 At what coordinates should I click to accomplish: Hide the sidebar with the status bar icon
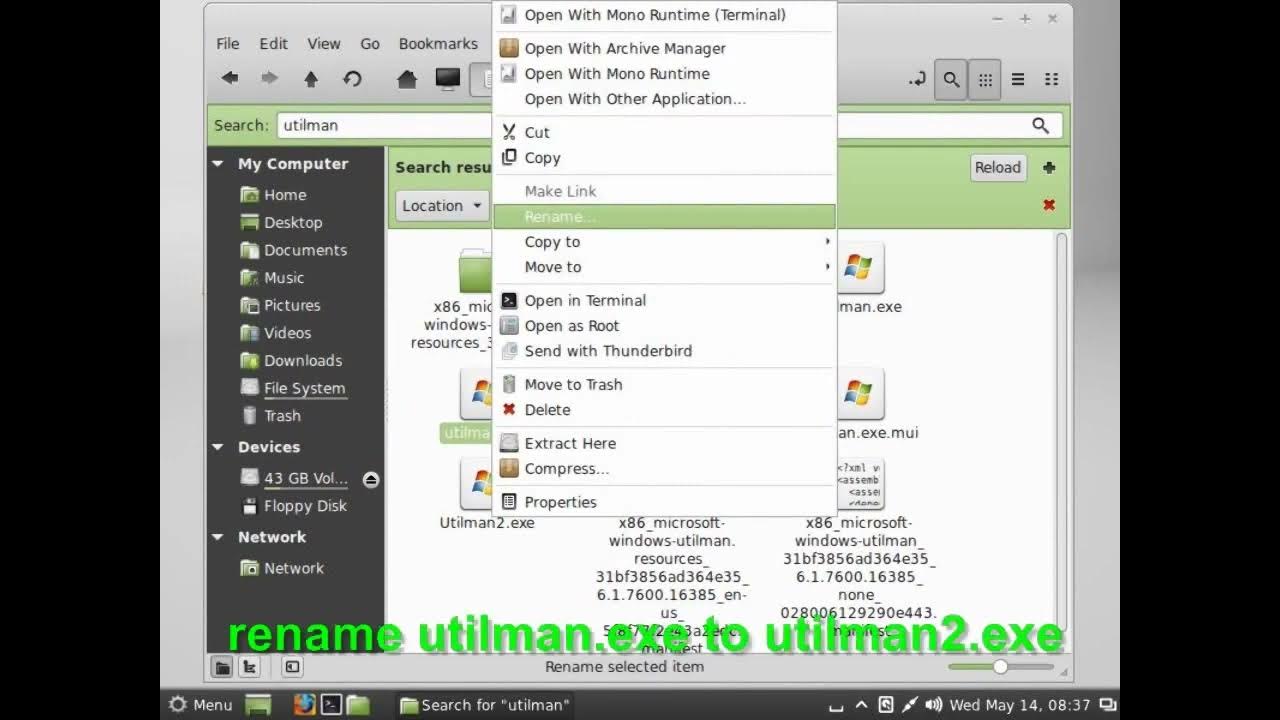pyautogui.click(x=292, y=666)
